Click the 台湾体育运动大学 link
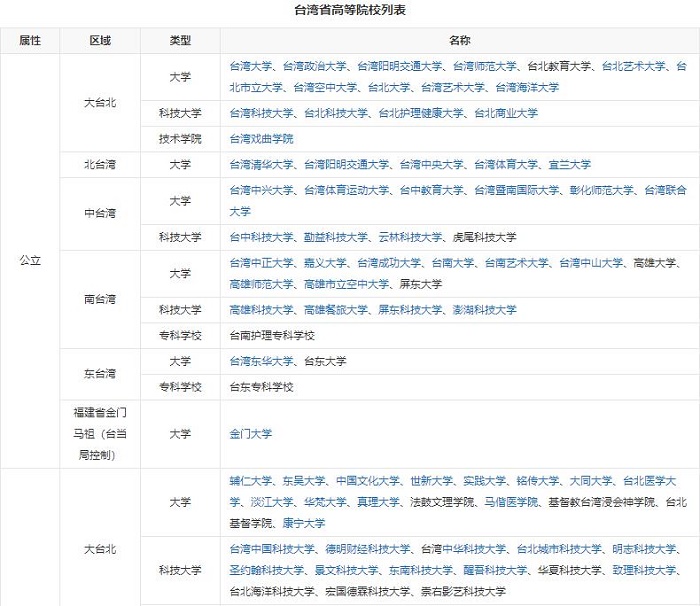 click(346, 191)
